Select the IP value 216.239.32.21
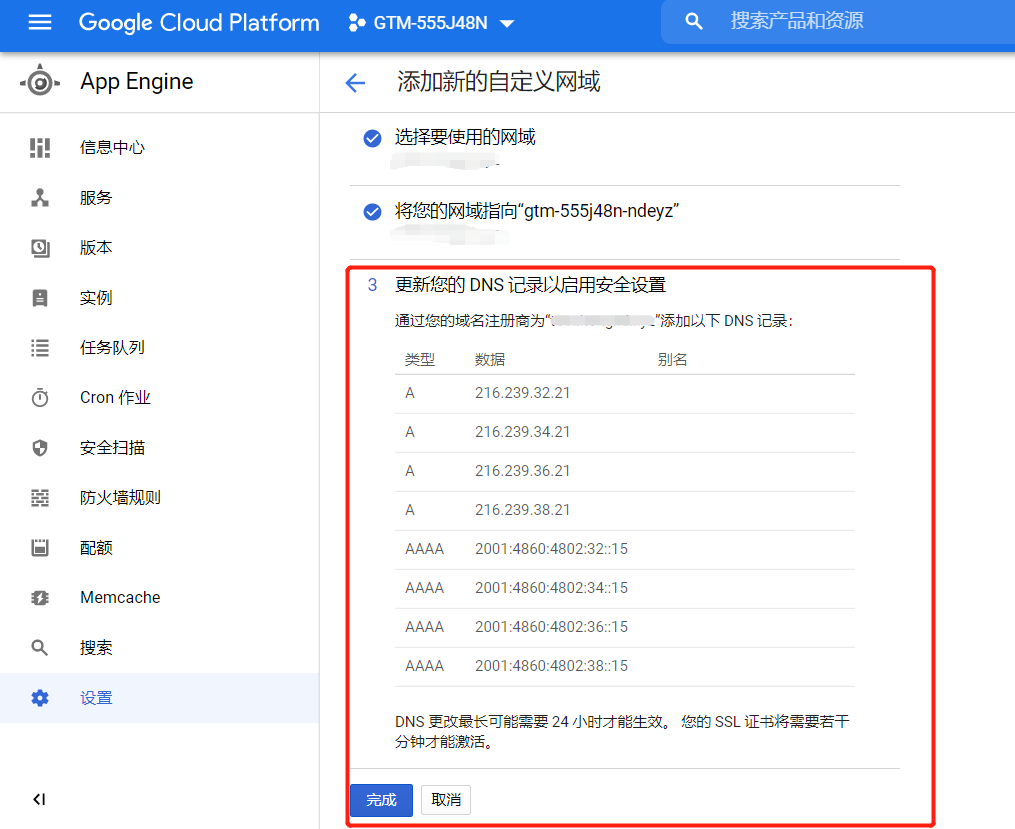1015x829 pixels. [x=522, y=393]
